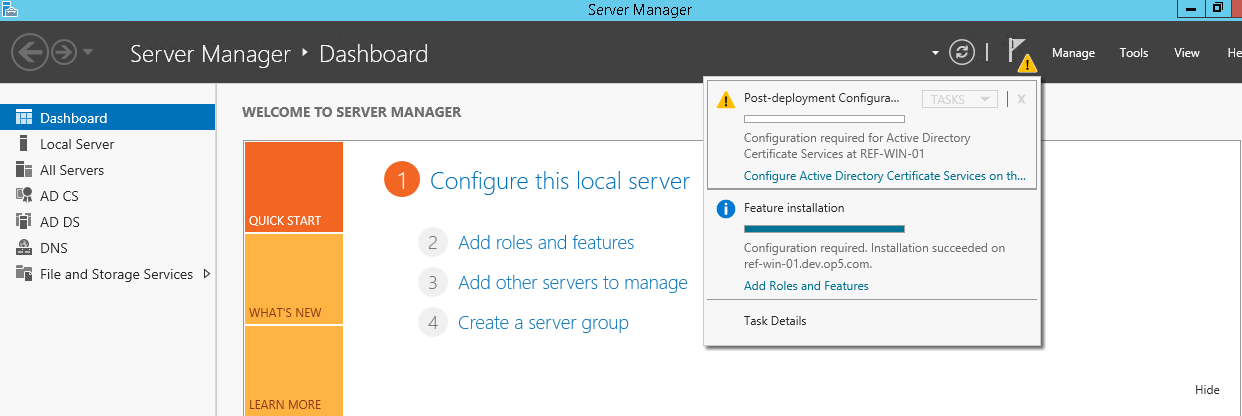Image resolution: width=1242 pixels, height=416 pixels.
Task: Select the LEARN MORE tile
Action: tap(293, 371)
